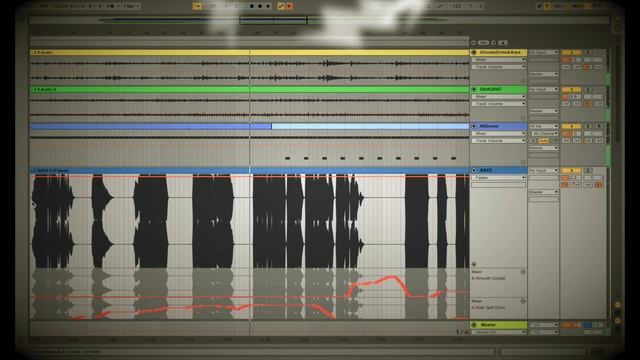640x360 pixels.
Task: Solo the HiDrums track
Action: [588, 126]
